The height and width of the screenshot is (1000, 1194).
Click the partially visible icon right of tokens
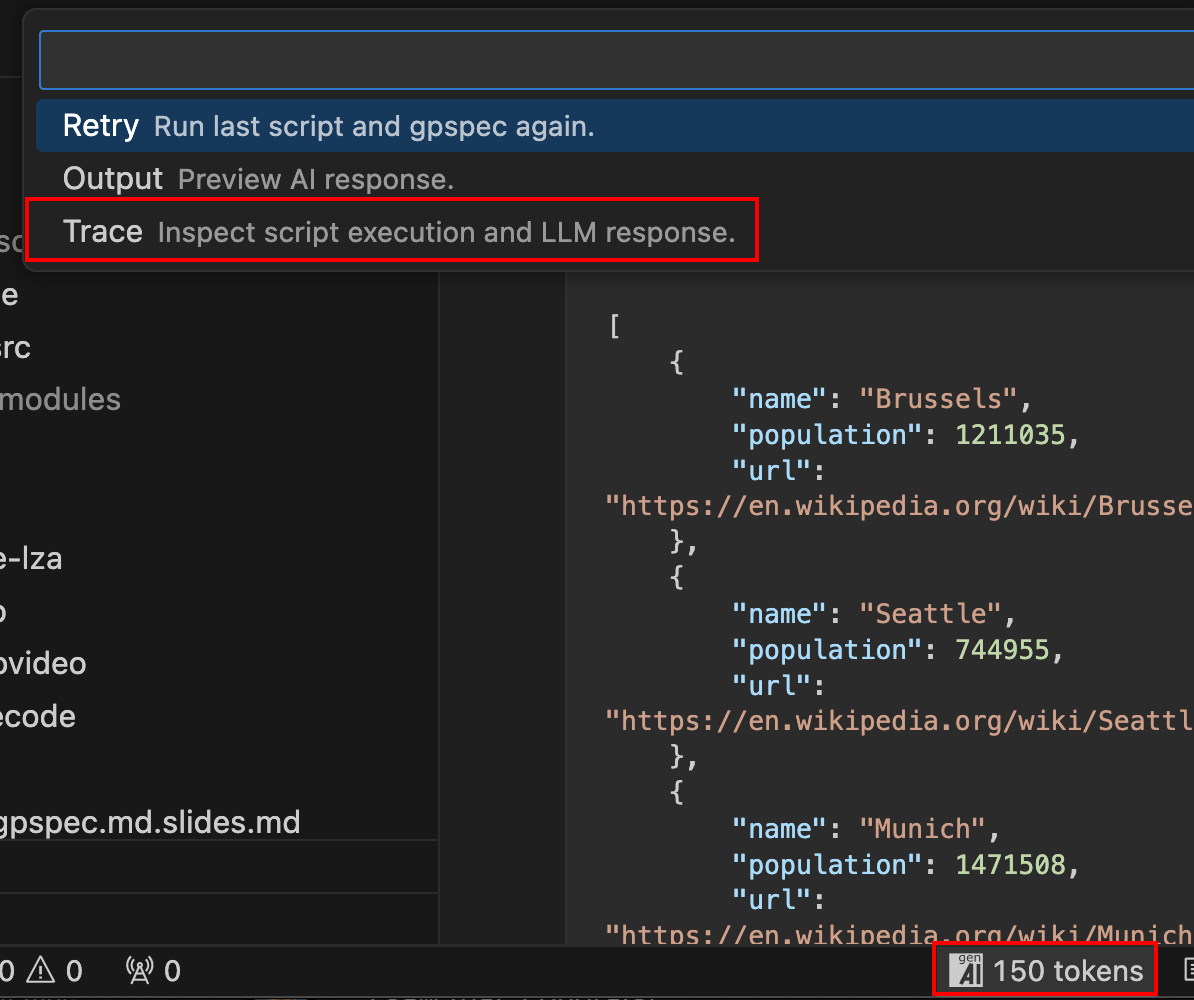coord(1188,970)
